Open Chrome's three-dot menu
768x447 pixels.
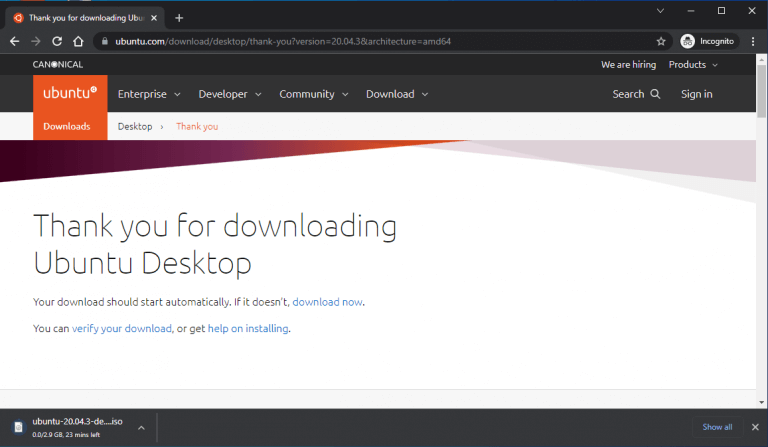coord(753,42)
